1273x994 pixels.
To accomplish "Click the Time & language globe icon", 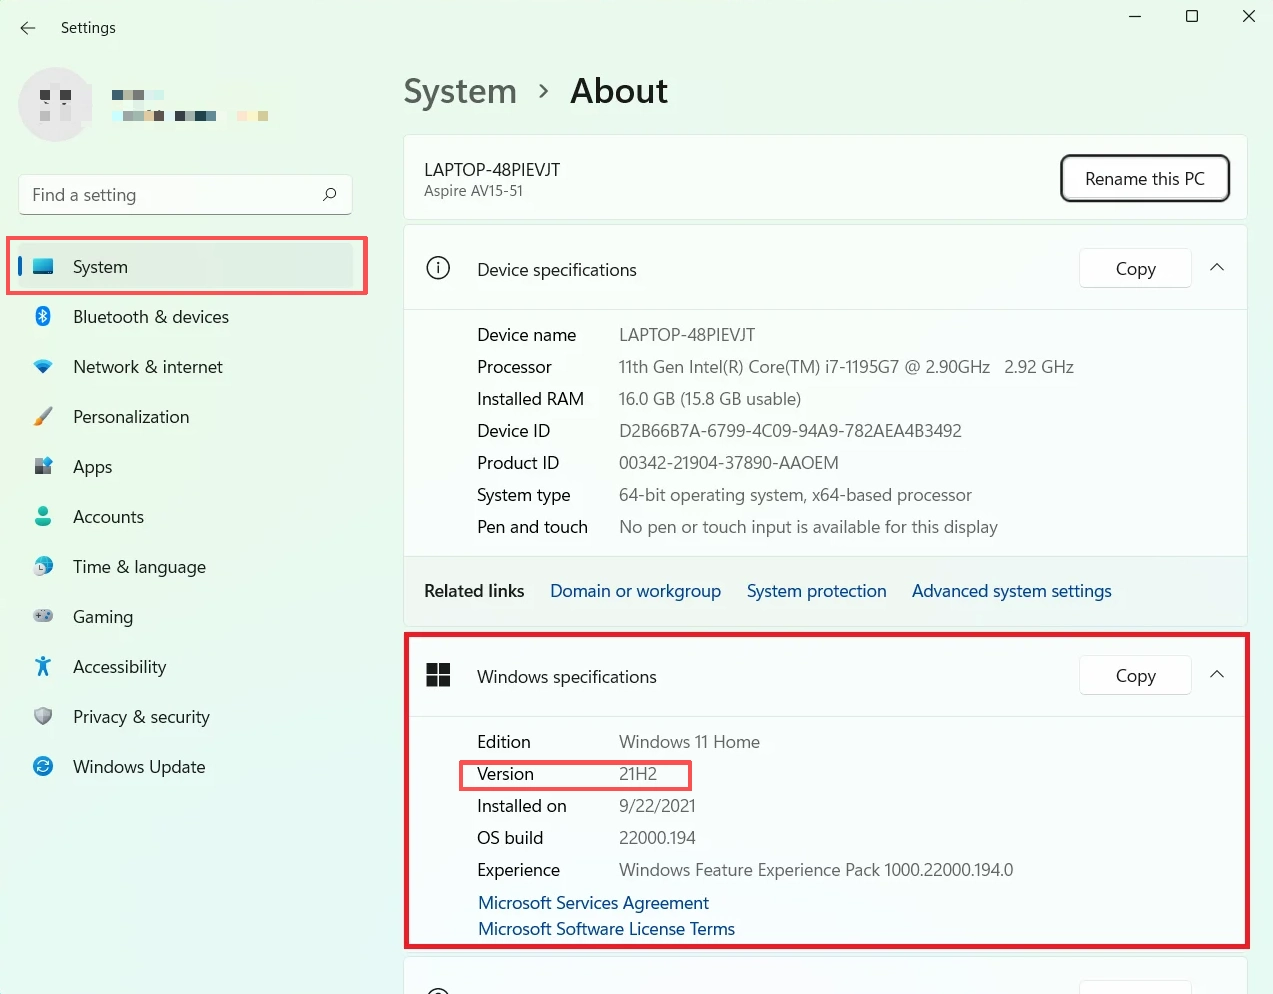I will pyautogui.click(x=43, y=566).
